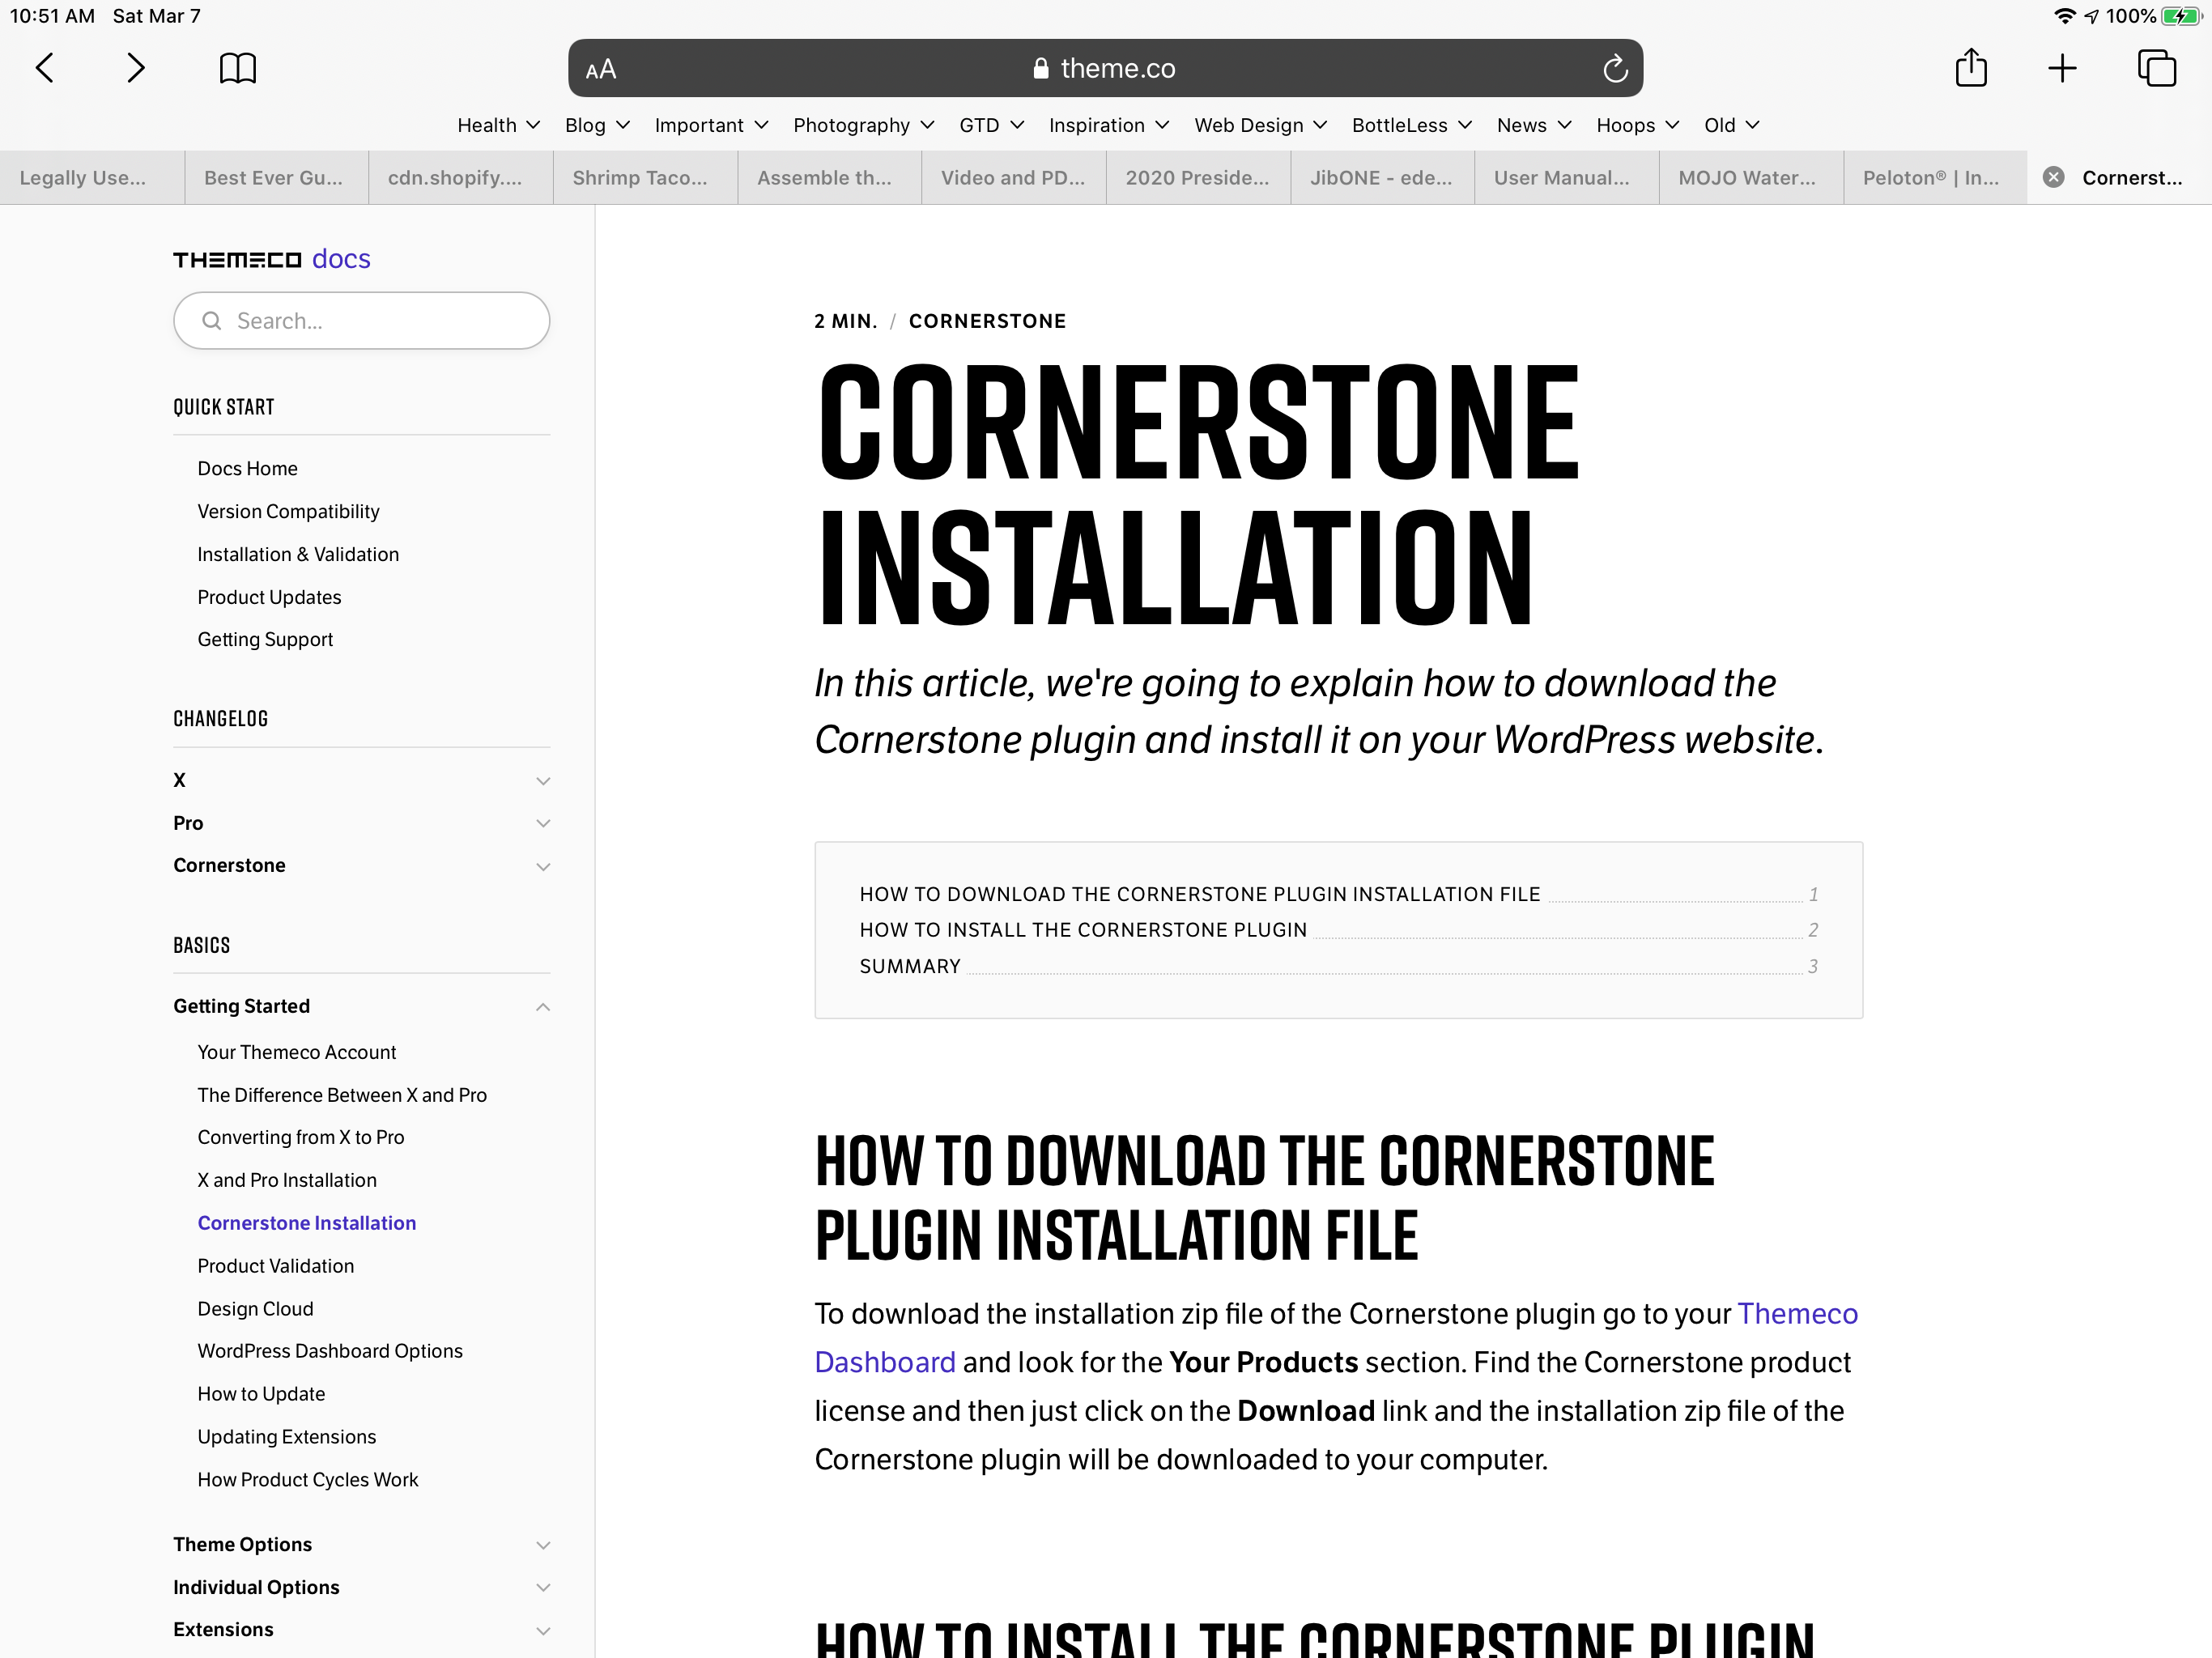Close the Cornerstone tab

pos(2053,177)
